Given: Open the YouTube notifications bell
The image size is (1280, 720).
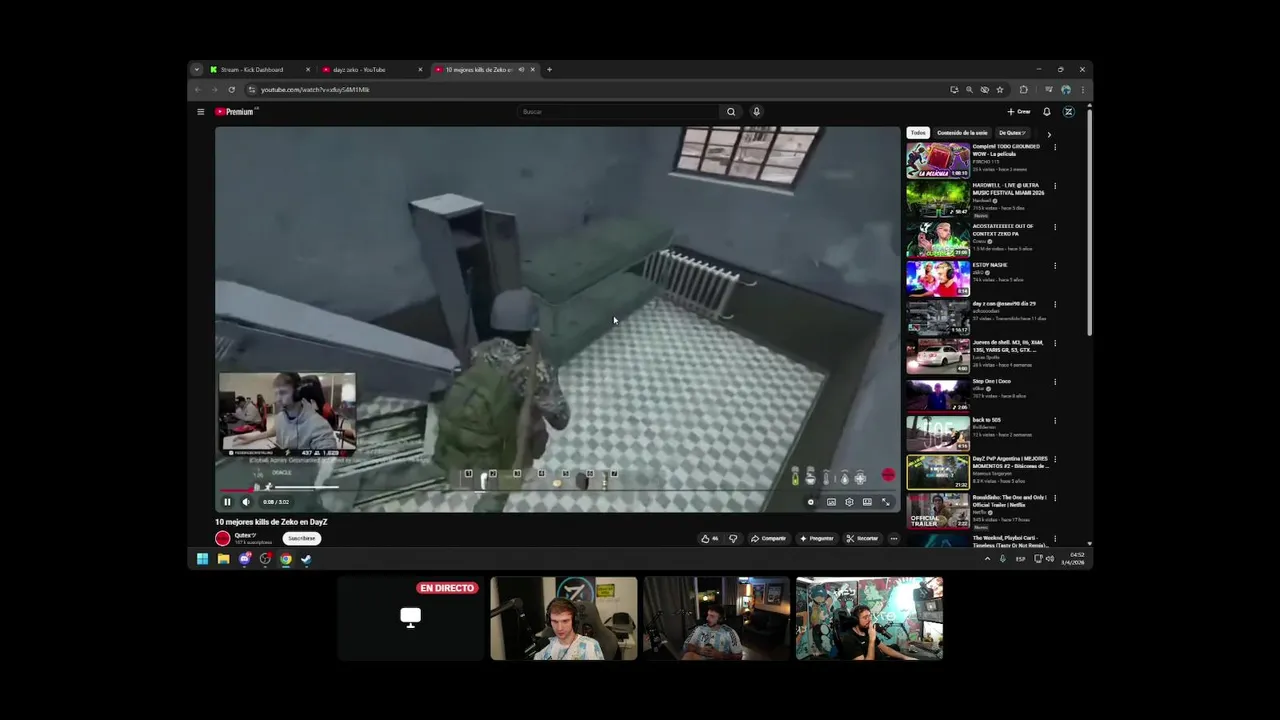Looking at the screenshot, I should [1047, 112].
